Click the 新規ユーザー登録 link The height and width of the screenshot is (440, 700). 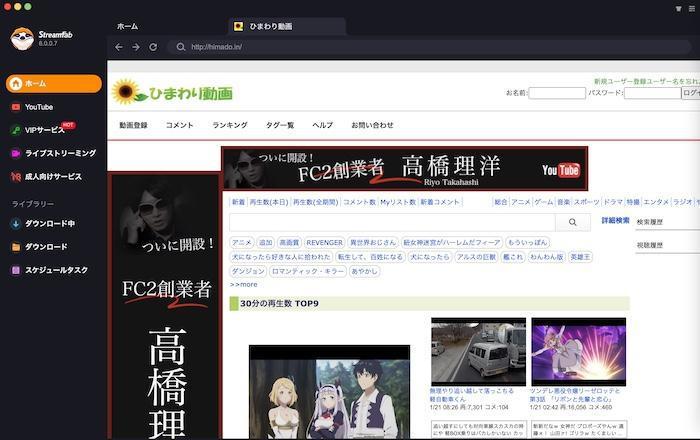coord(619,81)
